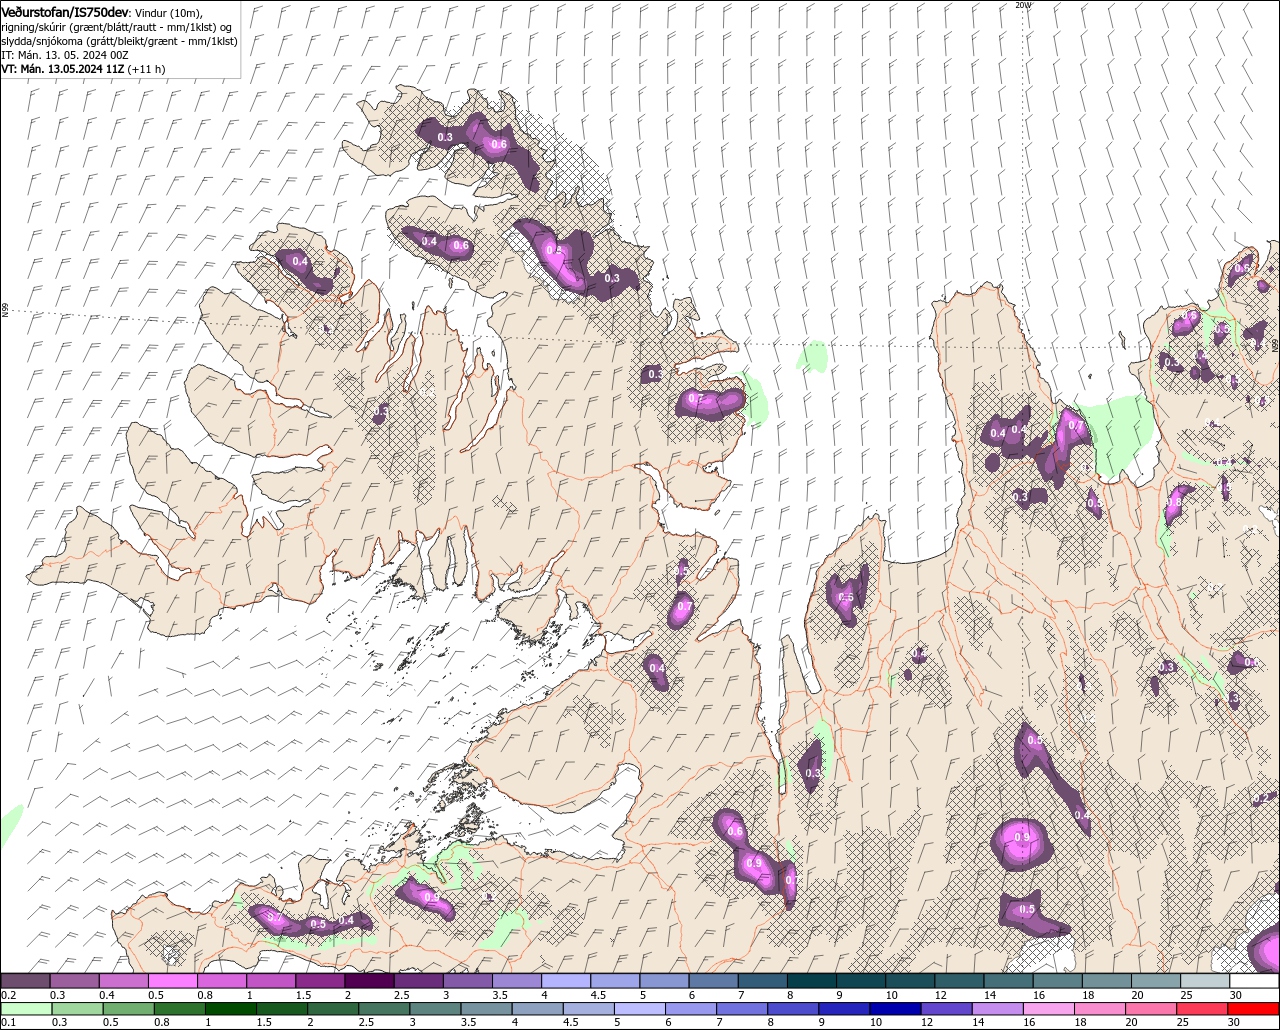Pick bottom-row legend swatch between 0.5 and 0.8

[x=129, y=1008]
